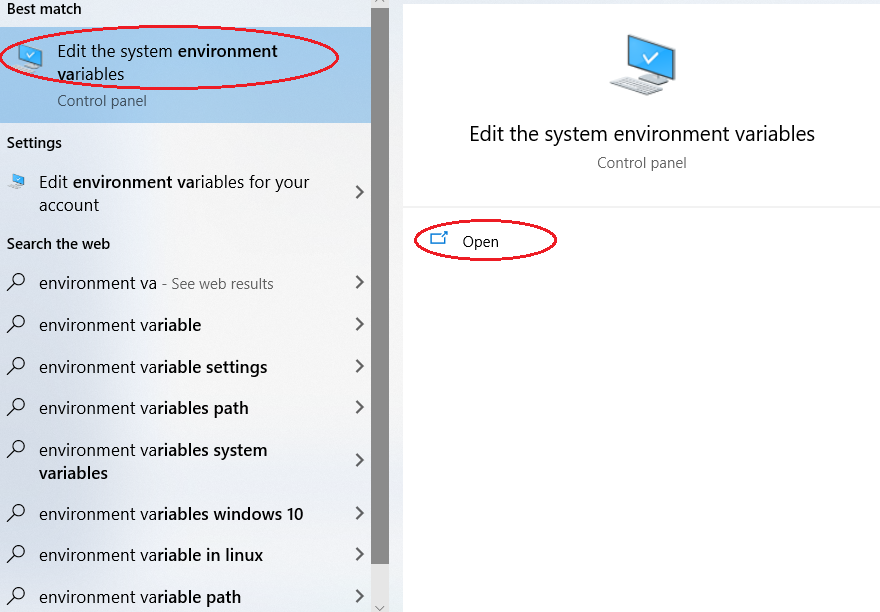Select 'environment variable' web suggestion
The width and height of the screenshot is (880, 612).
coord(185,325)
